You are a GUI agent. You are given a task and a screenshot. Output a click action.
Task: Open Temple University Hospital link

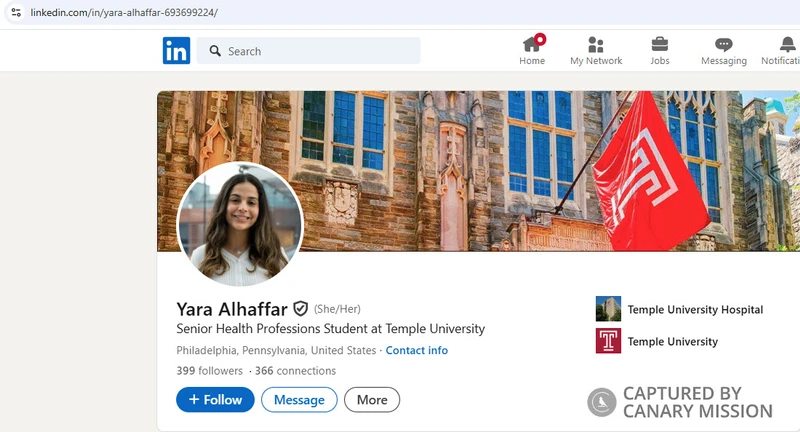(695, 310)
